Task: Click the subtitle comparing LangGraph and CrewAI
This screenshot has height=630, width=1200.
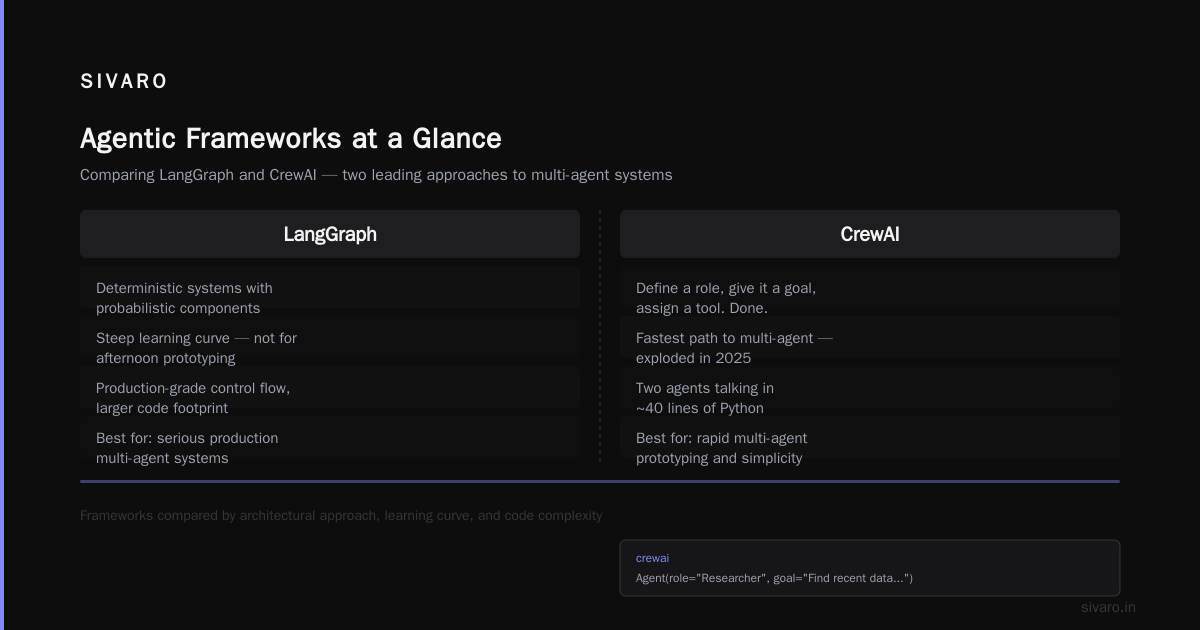Action: pyautogui.click(x=376, y=175)
